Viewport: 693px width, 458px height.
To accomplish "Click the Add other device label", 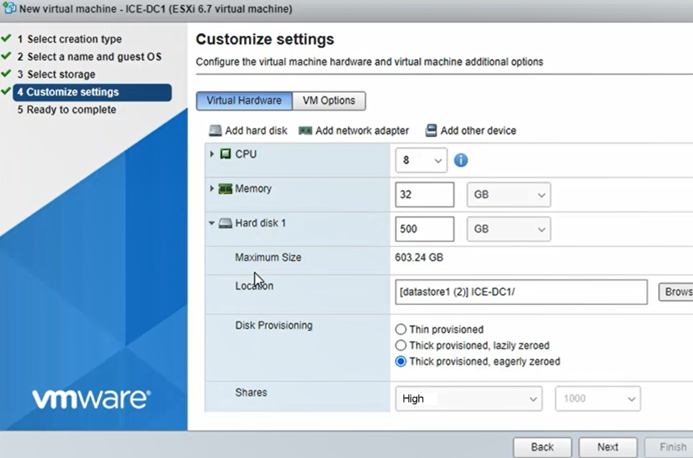I will [x=478, y=131].
